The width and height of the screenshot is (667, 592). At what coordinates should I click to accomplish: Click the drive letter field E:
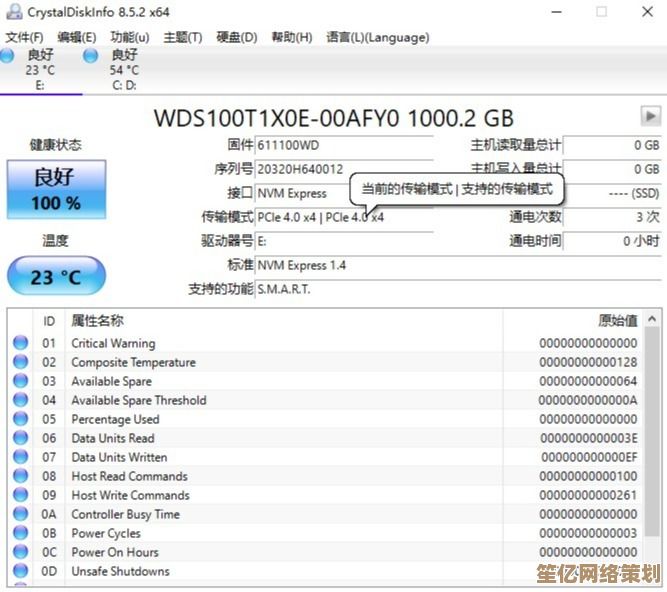344,242
